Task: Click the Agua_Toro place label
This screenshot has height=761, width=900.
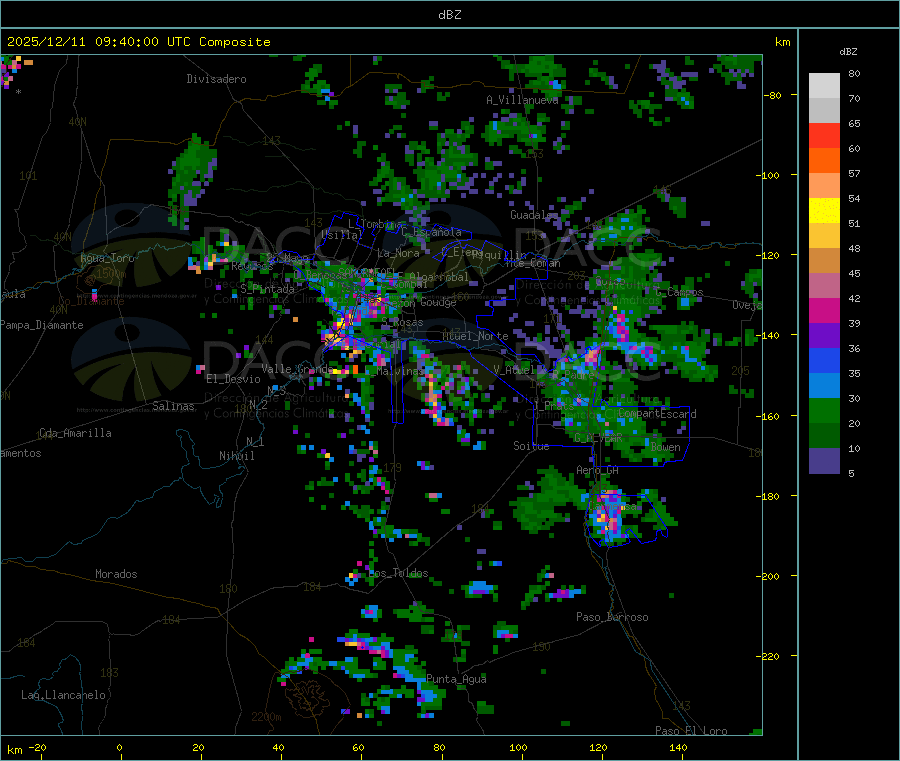Action: click(x=107, y=258)
